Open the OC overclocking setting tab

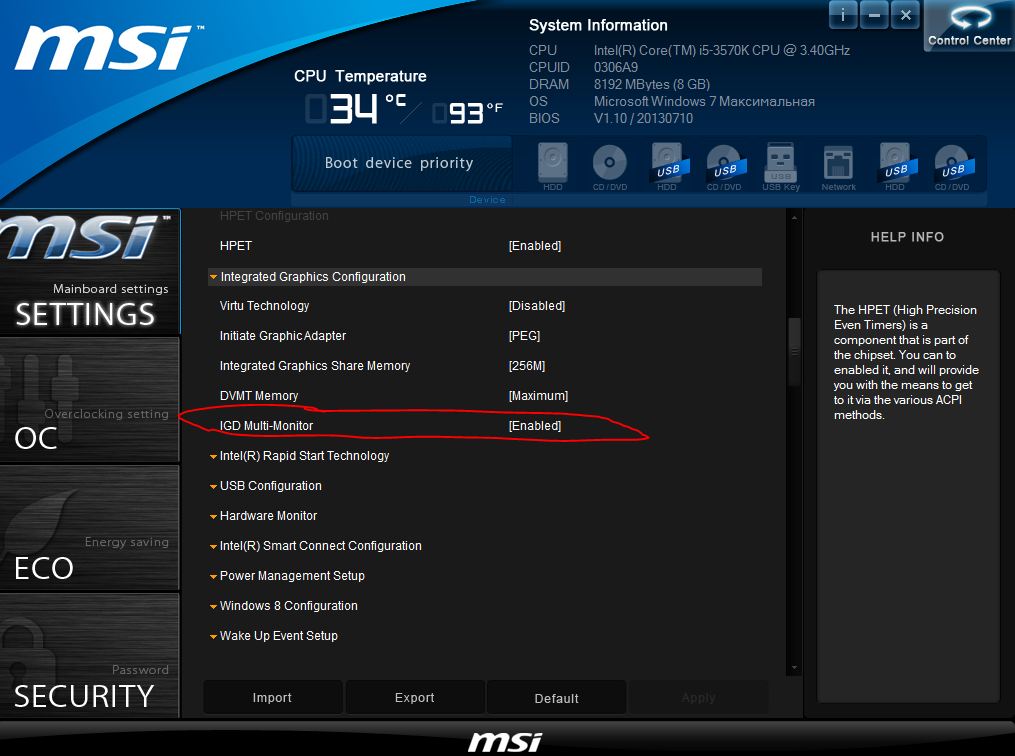(90, 400)
